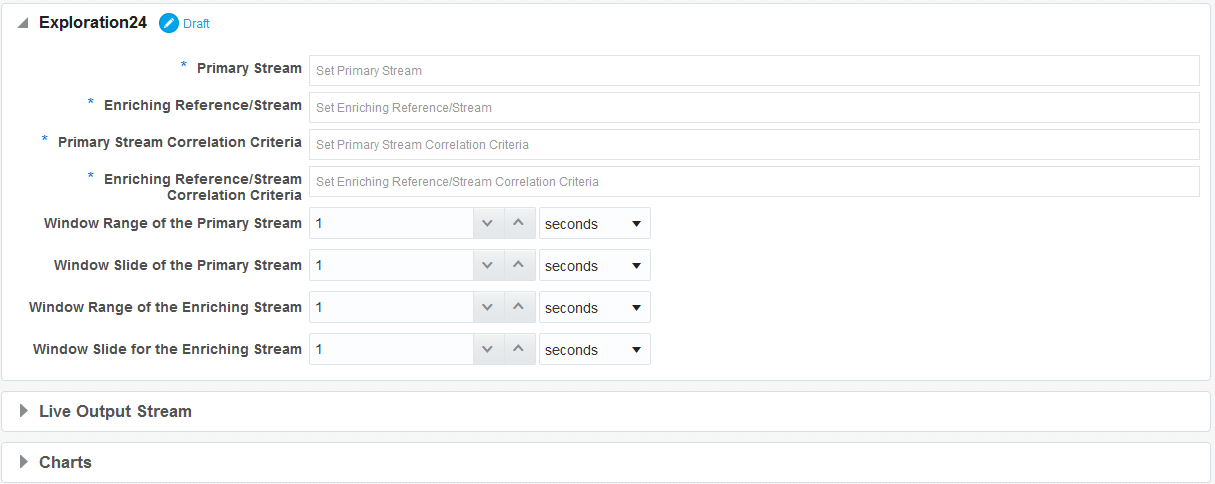This screenshot has width=1215, height=484.
Task: Open units dropdown for Enriching Stream Window Slide
Action: pyautogui.click(x=595, y=349)
